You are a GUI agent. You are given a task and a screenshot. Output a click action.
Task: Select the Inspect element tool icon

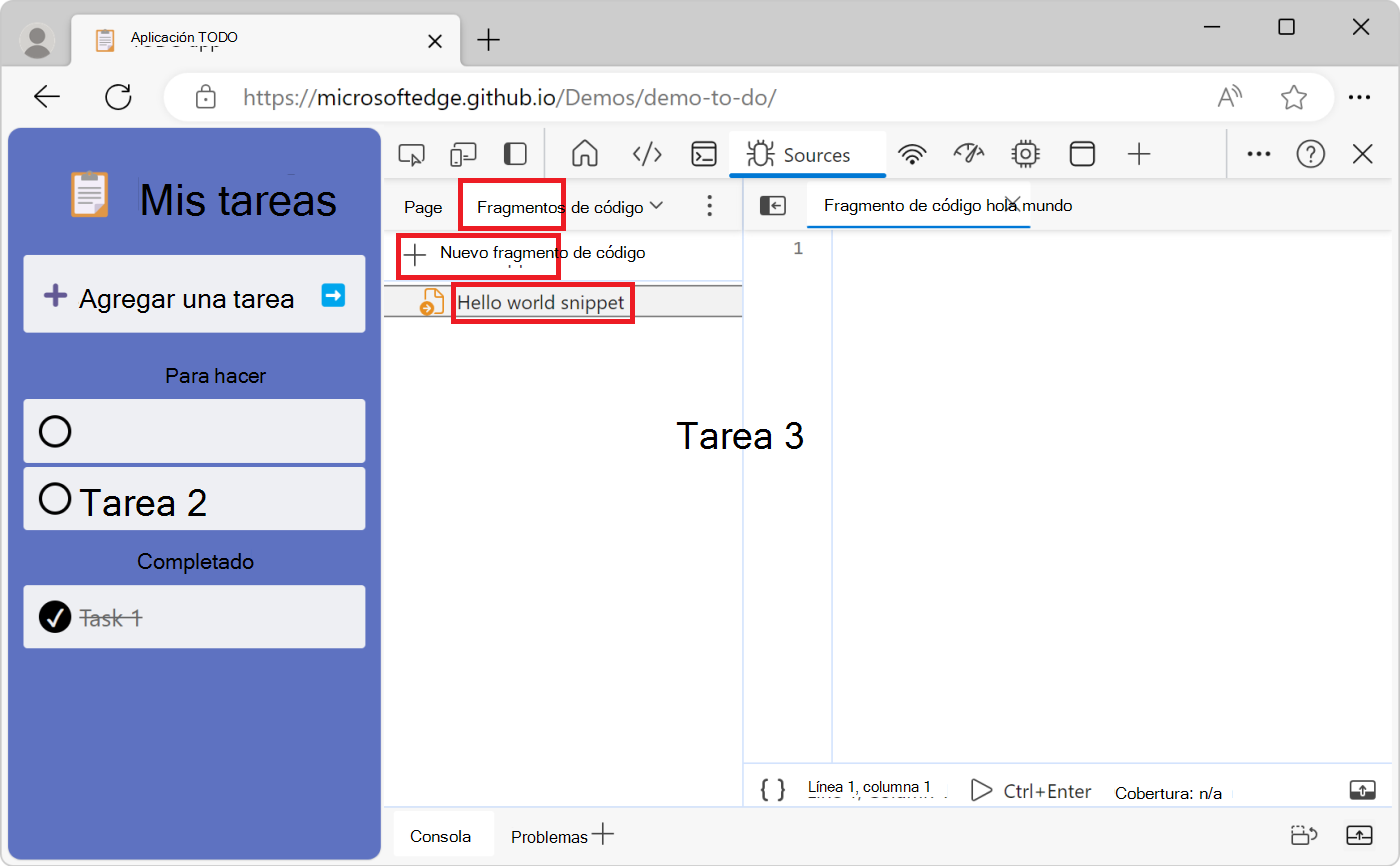[x=411, y=155]
